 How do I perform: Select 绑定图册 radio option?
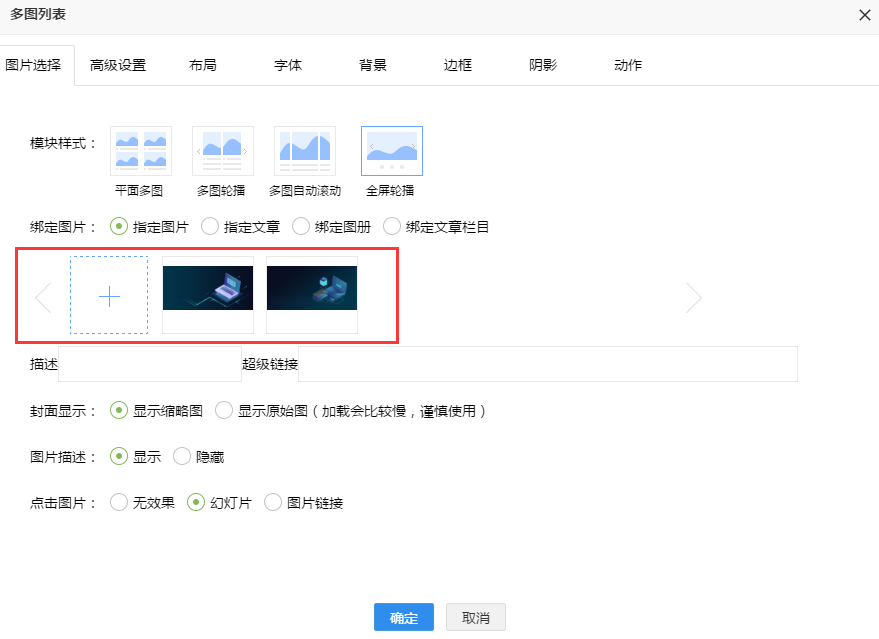click(x=301, y=226)
